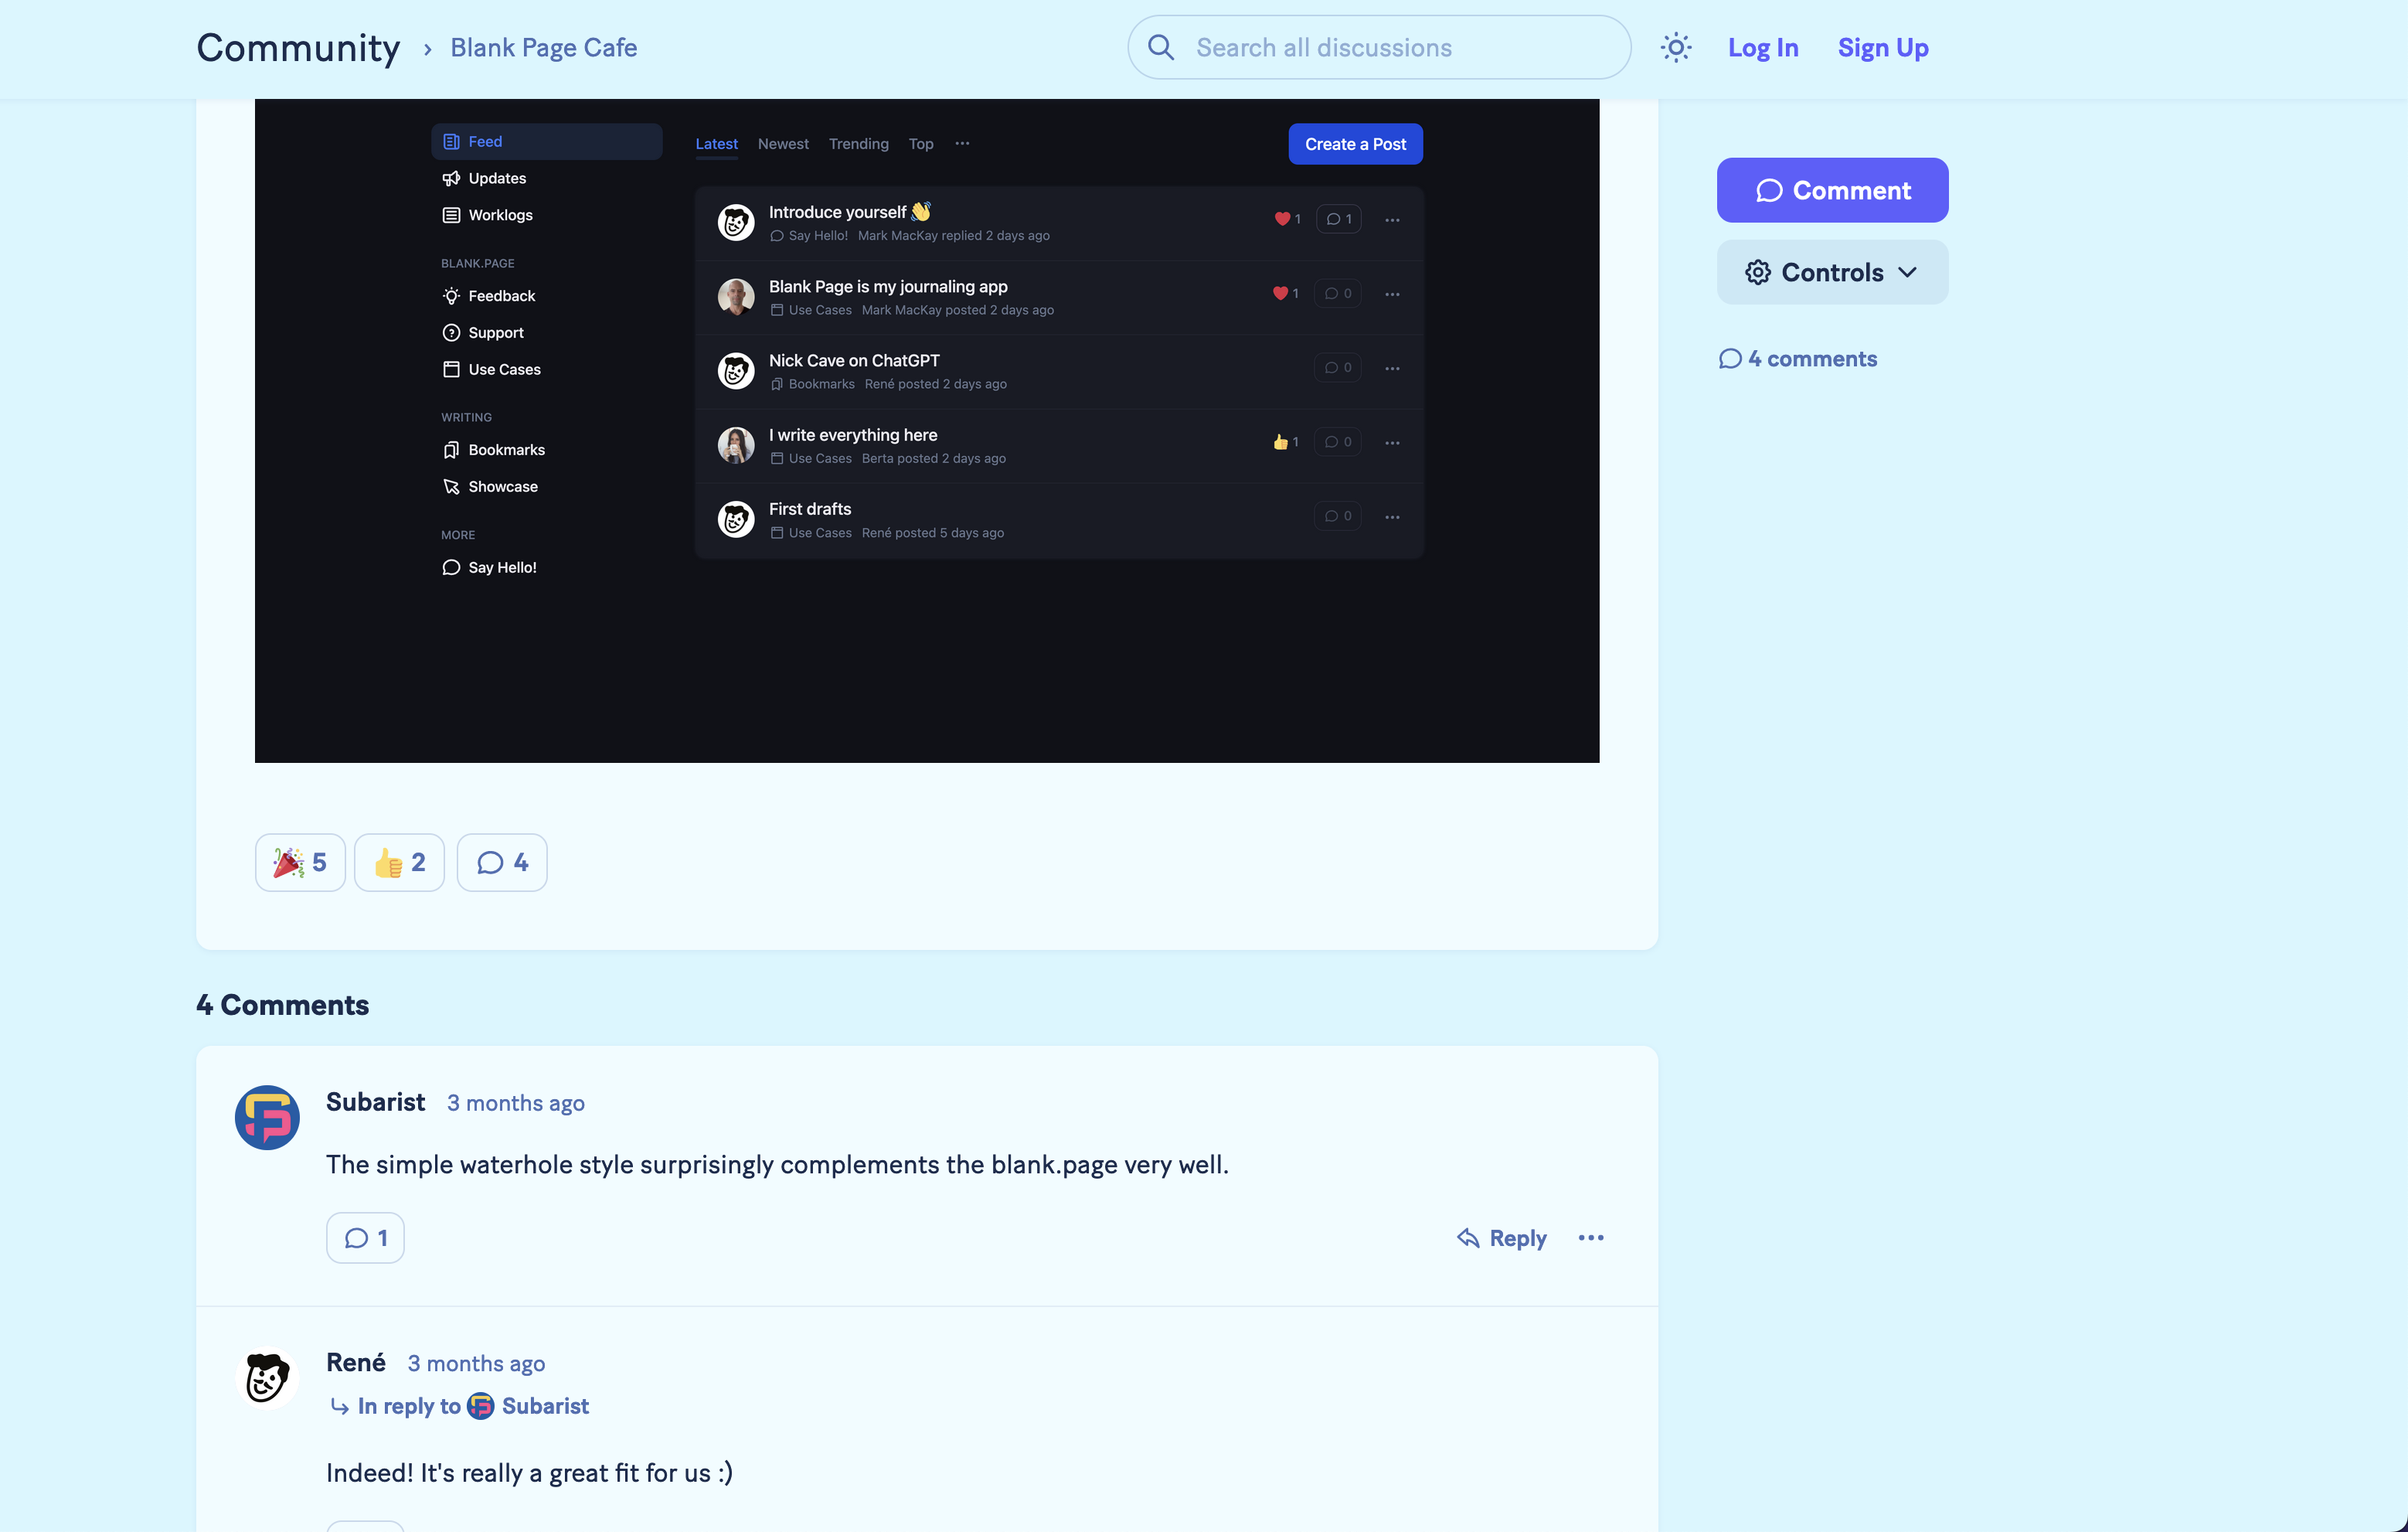The image size is (2408, 1532).
Task: Open ellipsis menu on I write everything row
Action: [1392, 443]
